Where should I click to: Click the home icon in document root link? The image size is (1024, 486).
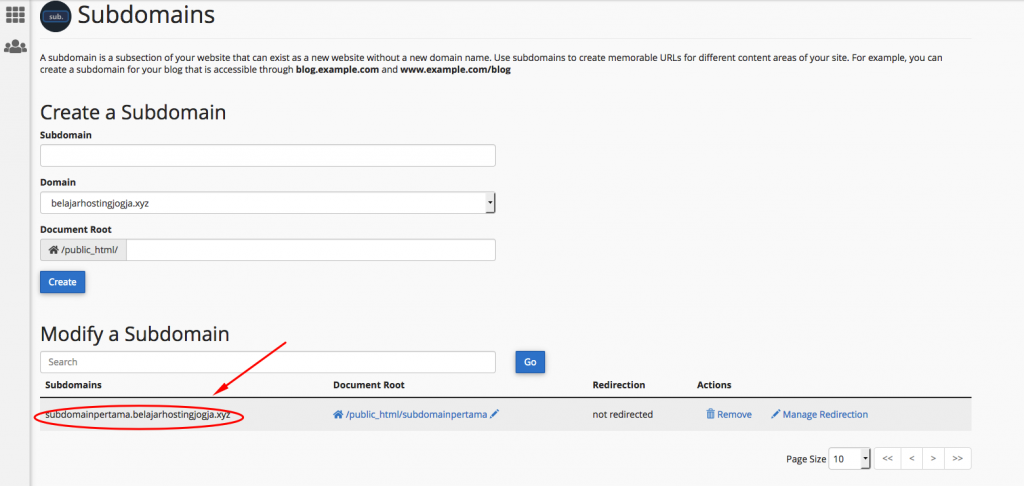click(x=338, y=414)
